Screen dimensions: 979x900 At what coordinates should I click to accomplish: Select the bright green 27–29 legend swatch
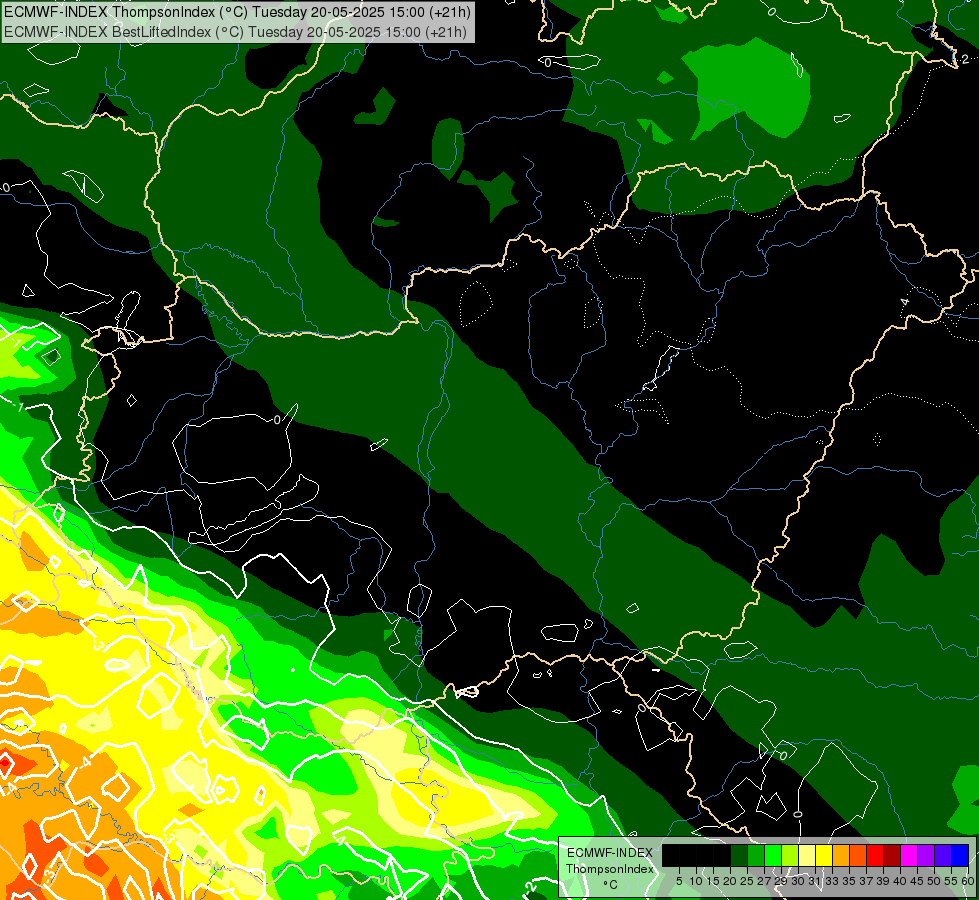(x=773, y=855)
